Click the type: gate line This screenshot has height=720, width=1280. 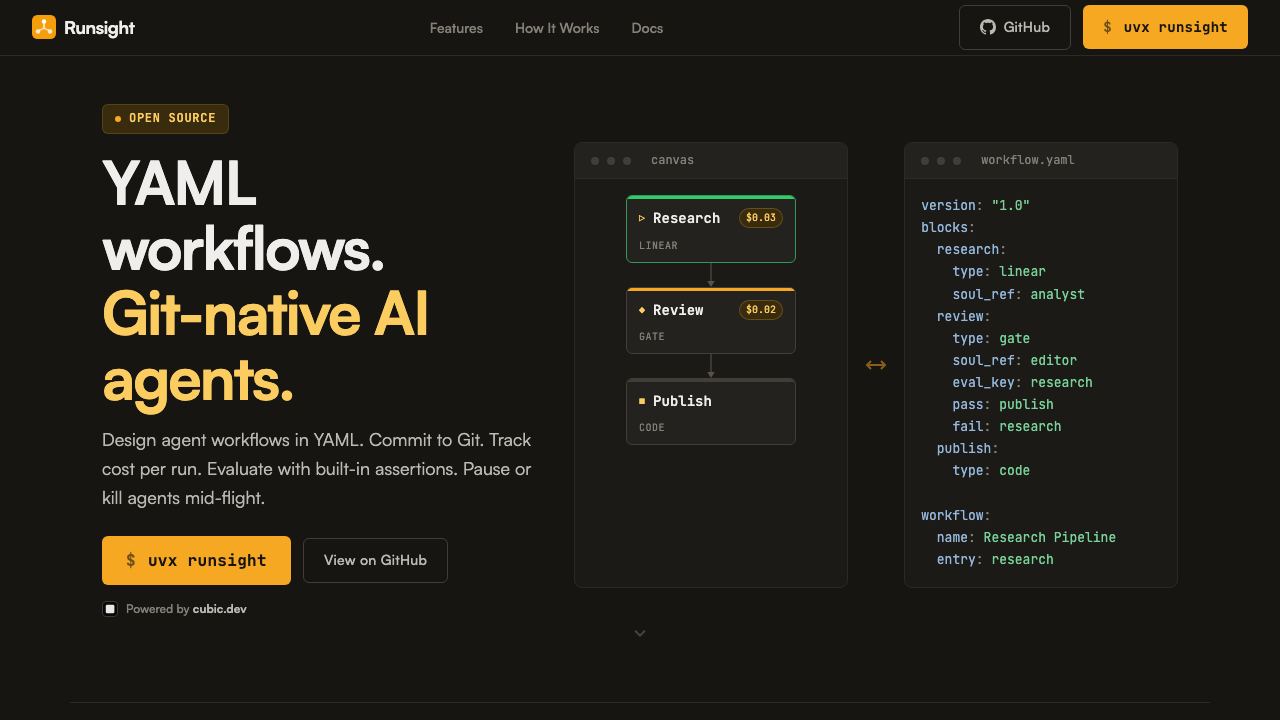pos(991,338)
